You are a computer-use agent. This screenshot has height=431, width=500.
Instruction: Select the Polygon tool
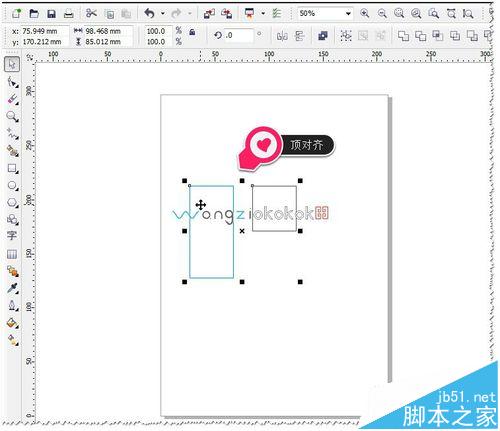tap(13, 203)
